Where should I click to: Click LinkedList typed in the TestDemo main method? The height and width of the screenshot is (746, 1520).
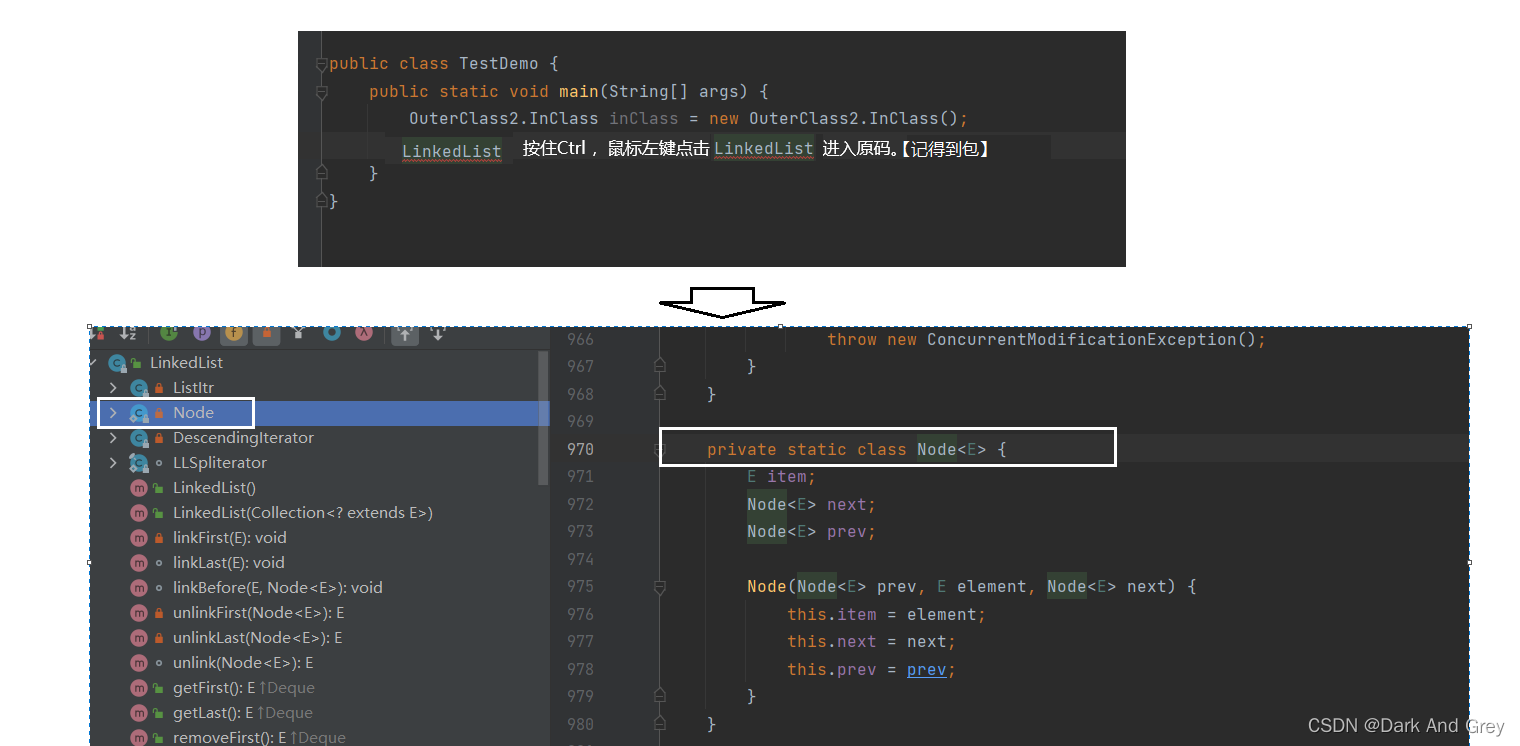tap(451, 151)
